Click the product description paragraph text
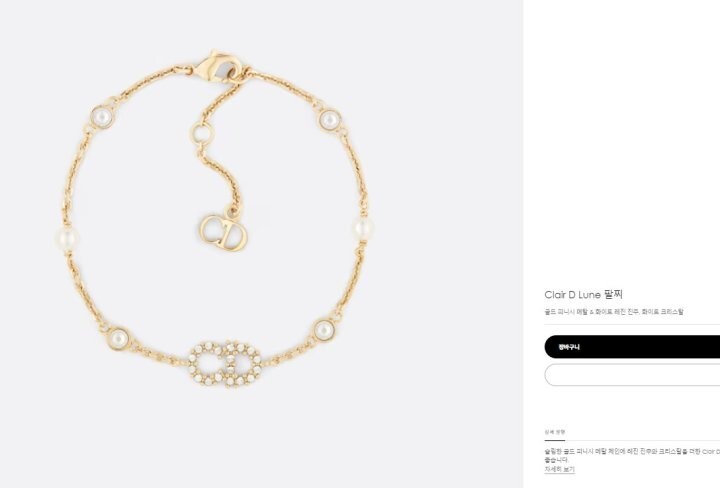The image size is (720, 488). (632, 455)
